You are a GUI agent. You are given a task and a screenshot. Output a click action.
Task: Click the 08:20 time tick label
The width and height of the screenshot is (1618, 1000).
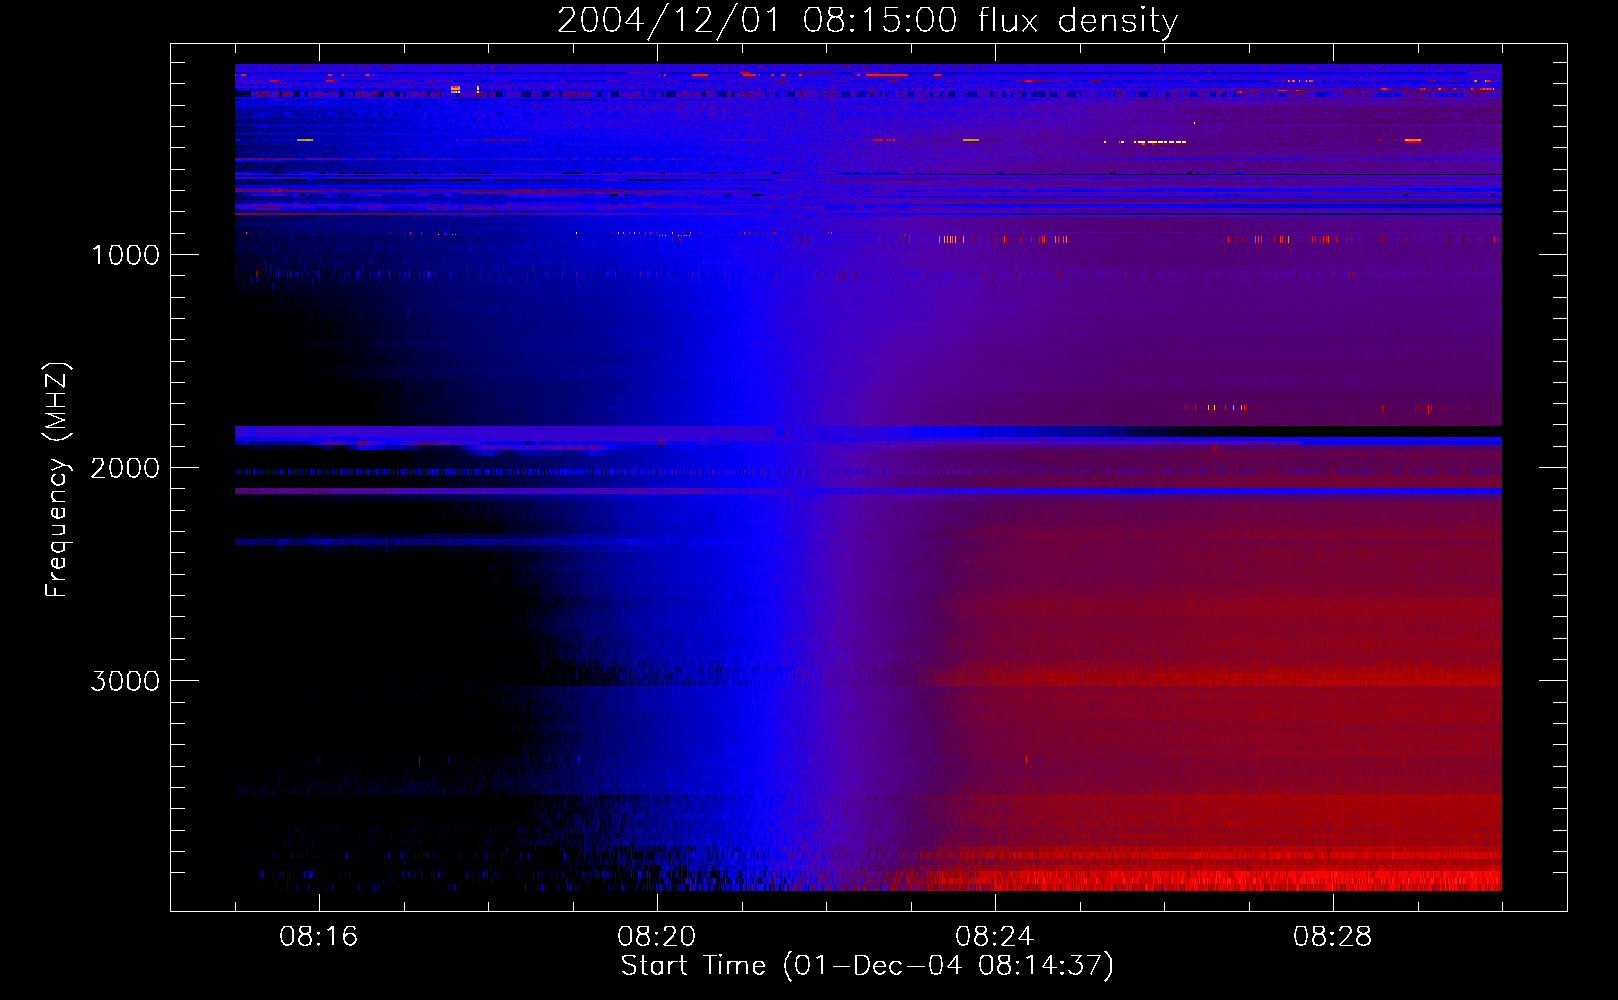(657, 937)
